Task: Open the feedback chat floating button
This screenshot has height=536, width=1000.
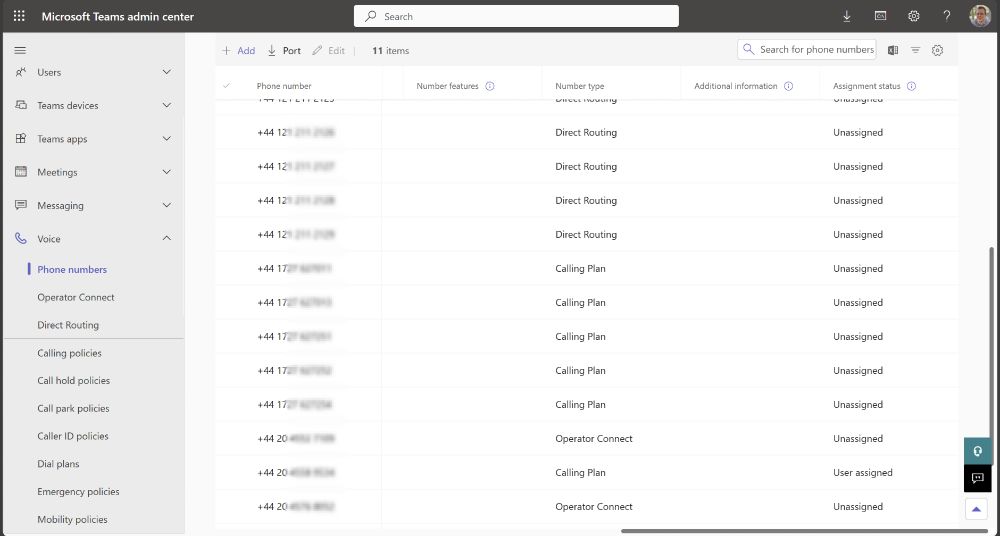Action: (978, 478)
